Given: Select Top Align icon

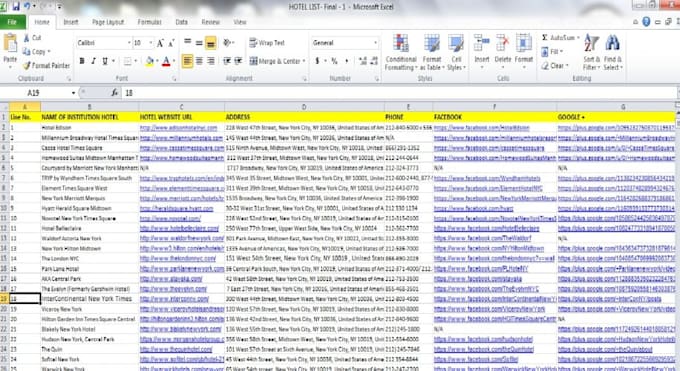Looking at the screenshot, I should [x=187, y=42].
